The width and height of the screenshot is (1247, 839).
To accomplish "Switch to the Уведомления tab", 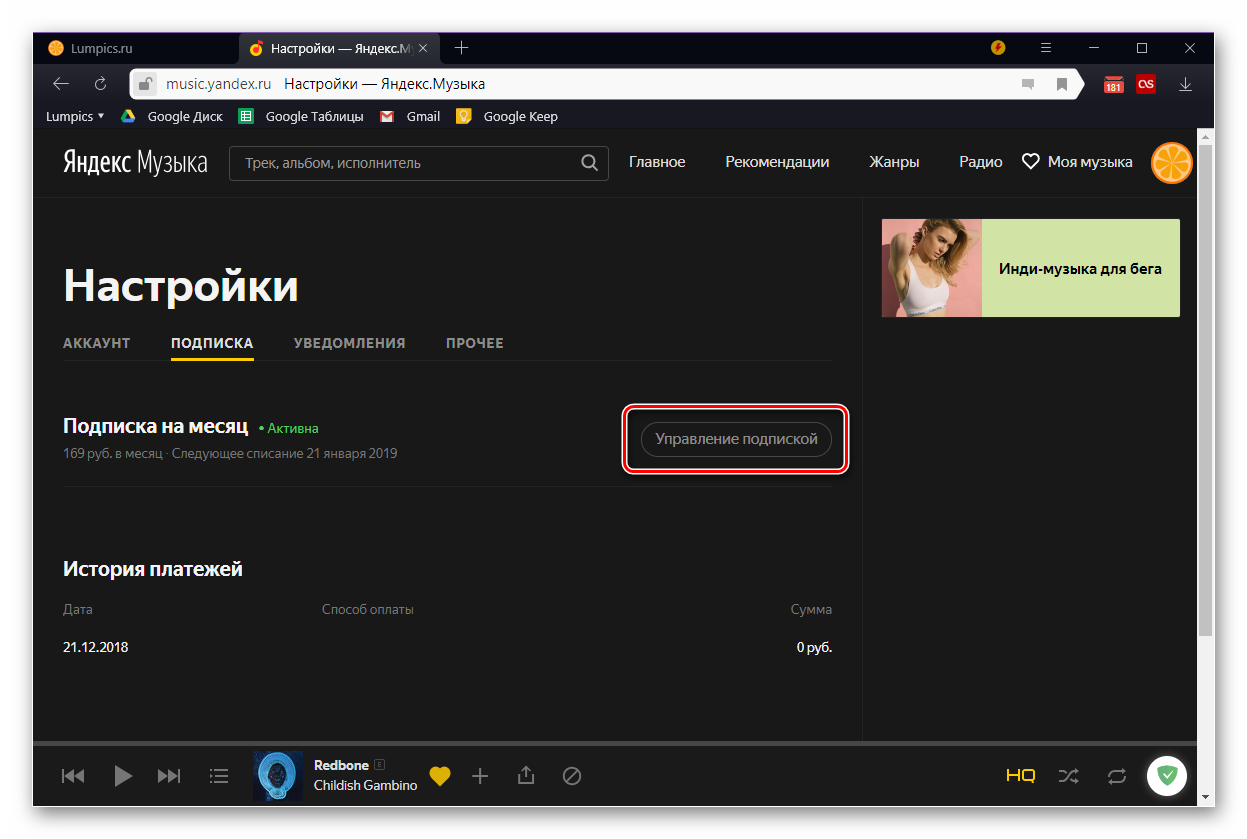I will (x=349, y=343).
